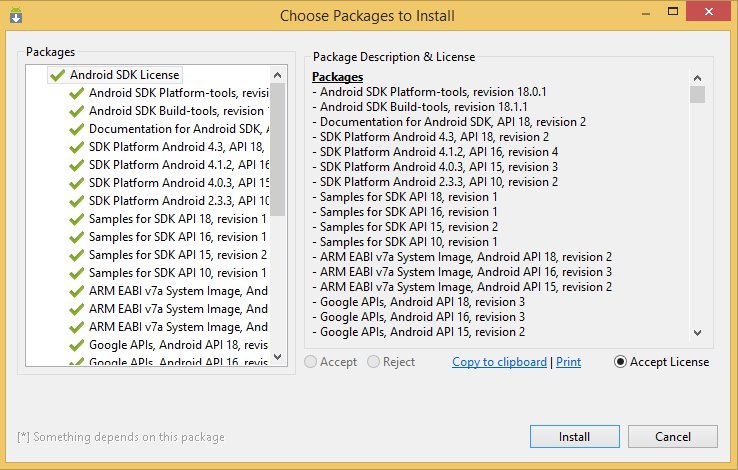Click checkmark icon for Documentation for Android SDK
This screenshot has height=470, width=738.
(76, 129)
